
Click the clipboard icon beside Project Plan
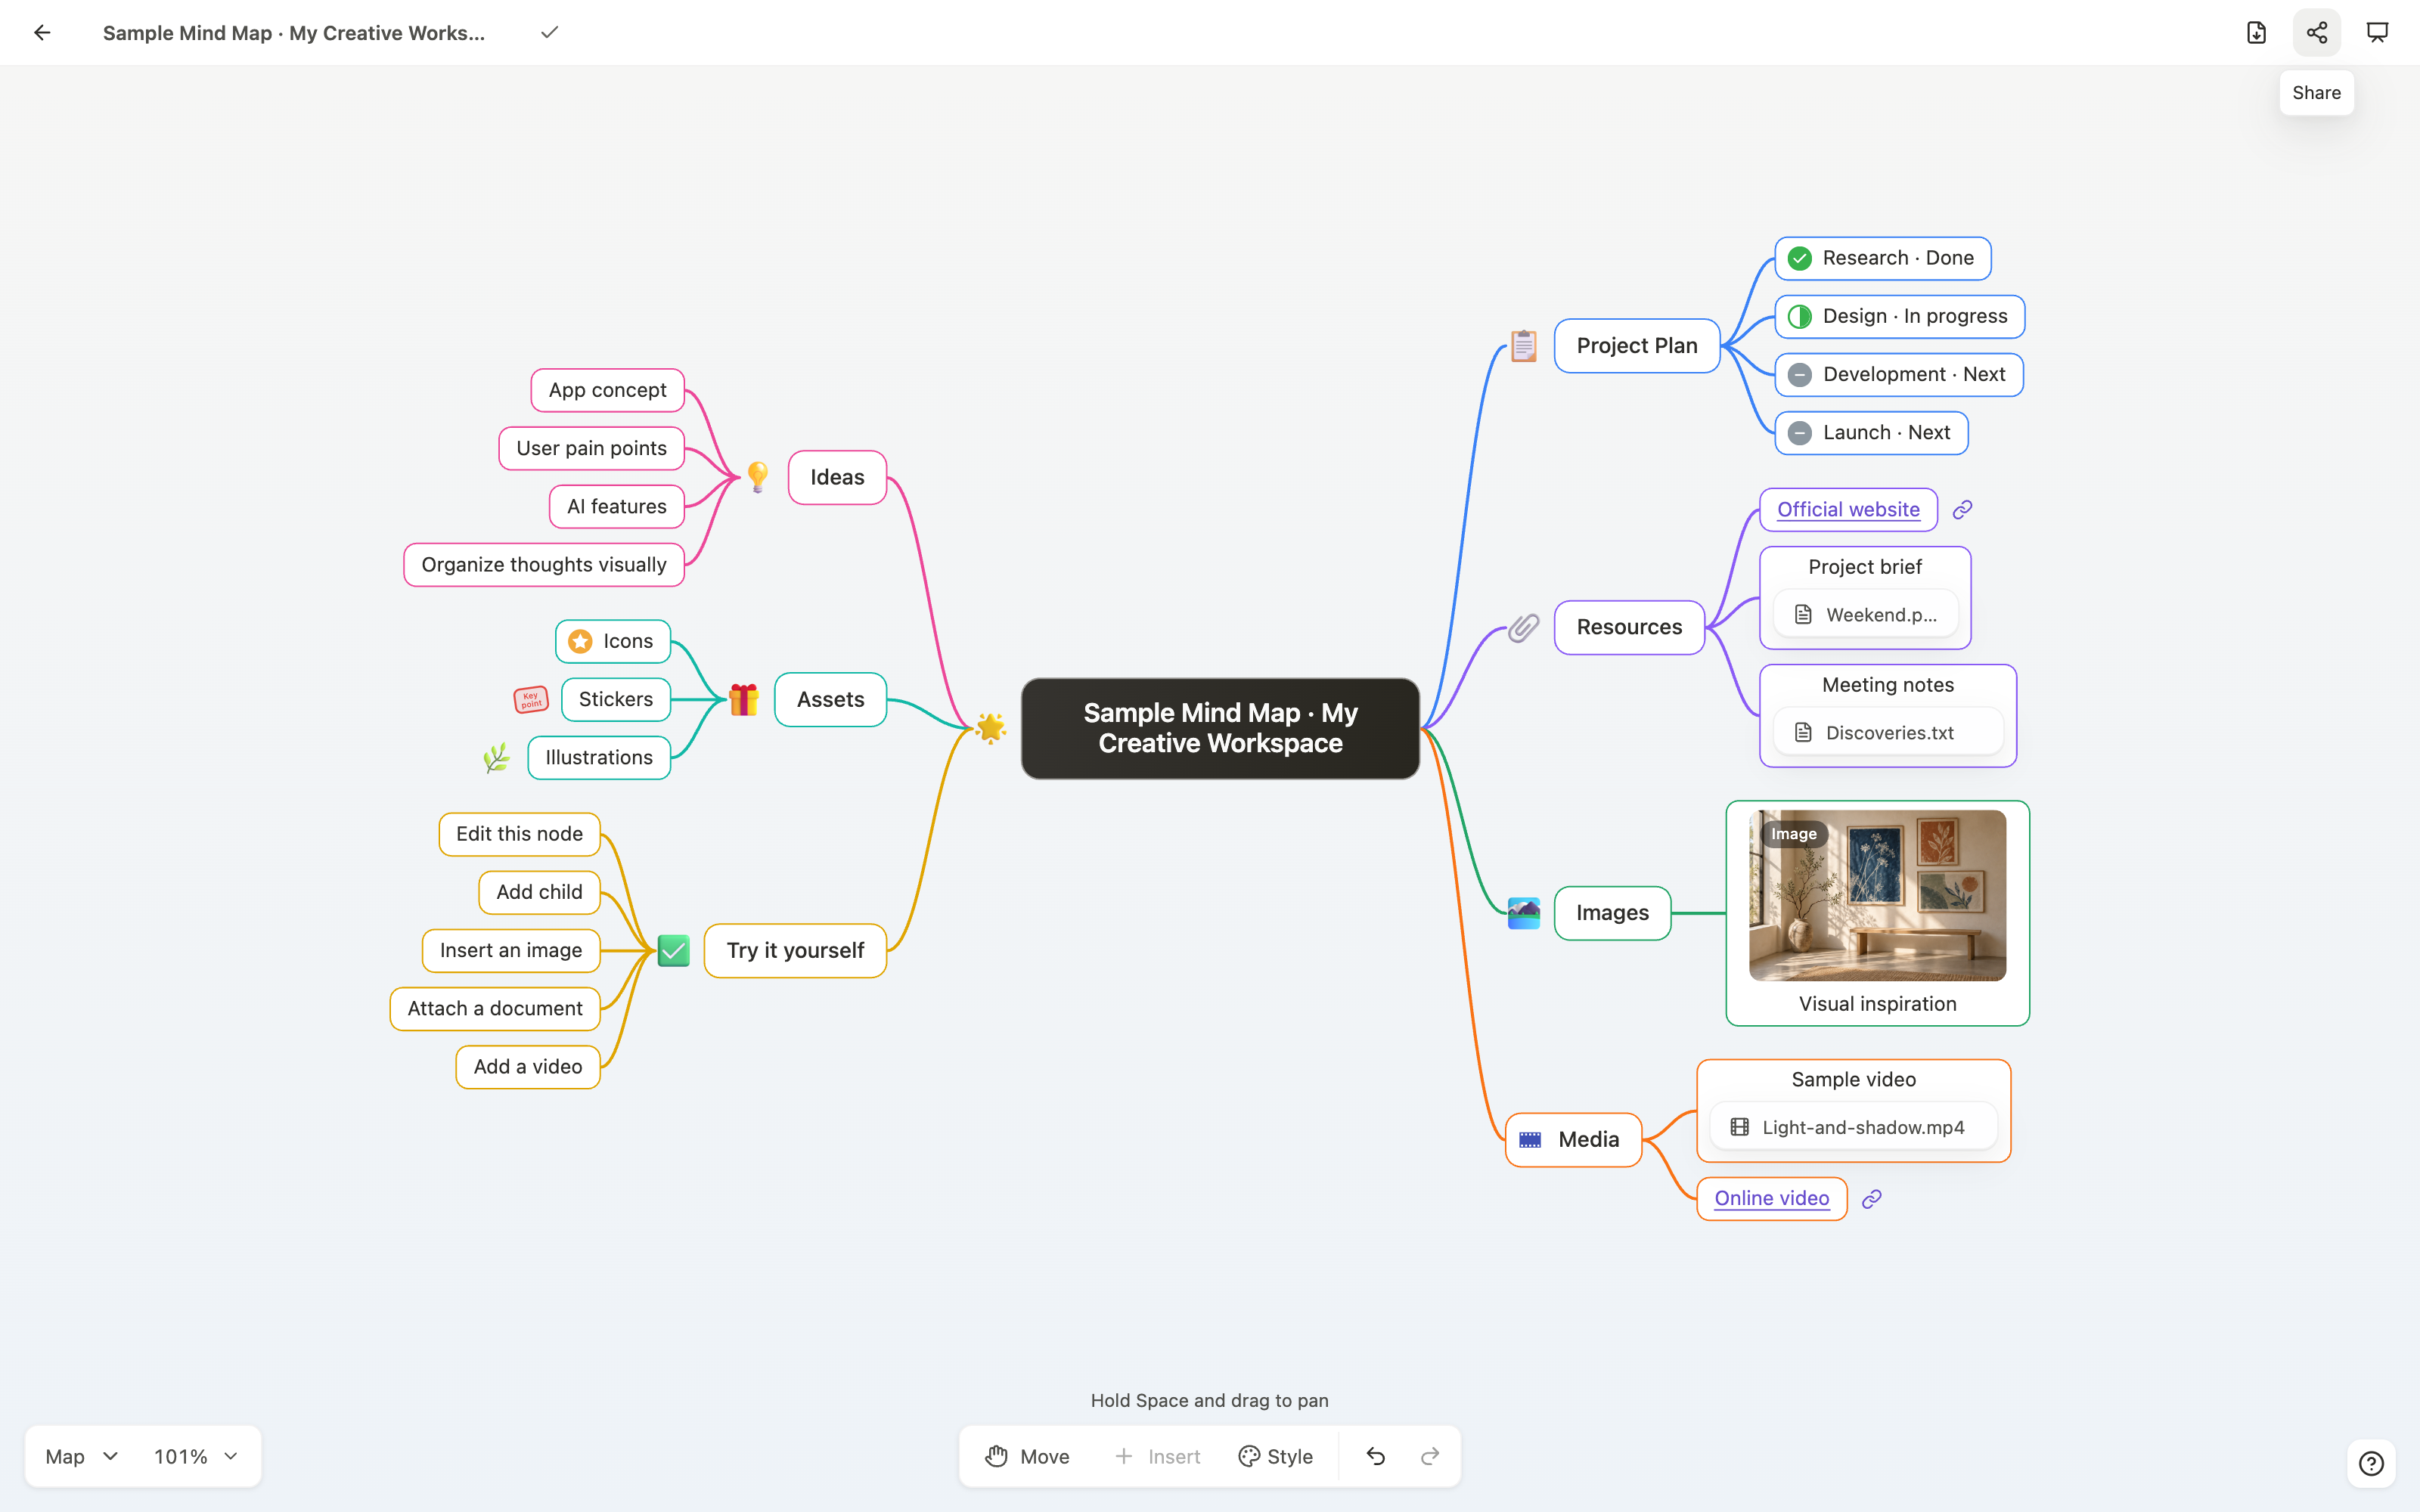[1523, 345]
